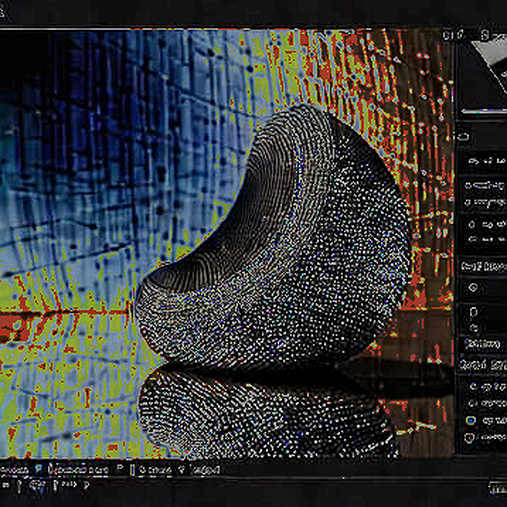Click the small button at the bottom-right corner
This screenshot has height=507, width=507.
click(499, 489)
